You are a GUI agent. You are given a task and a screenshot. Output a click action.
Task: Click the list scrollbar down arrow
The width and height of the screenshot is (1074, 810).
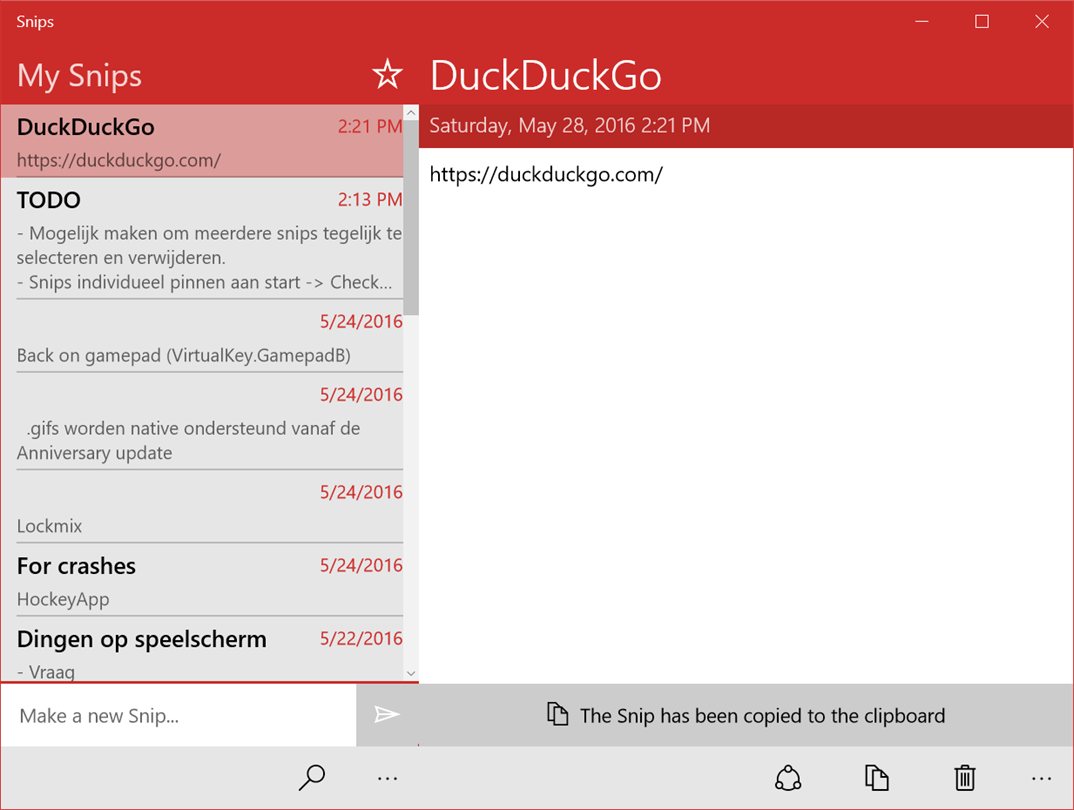pyautogui.click(x=411, y=674)
